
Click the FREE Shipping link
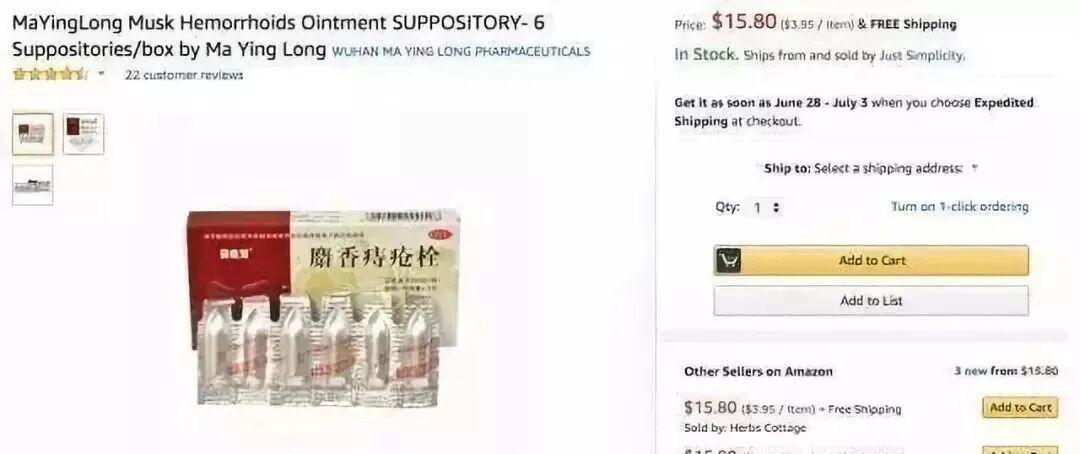(x=913, y=24)
